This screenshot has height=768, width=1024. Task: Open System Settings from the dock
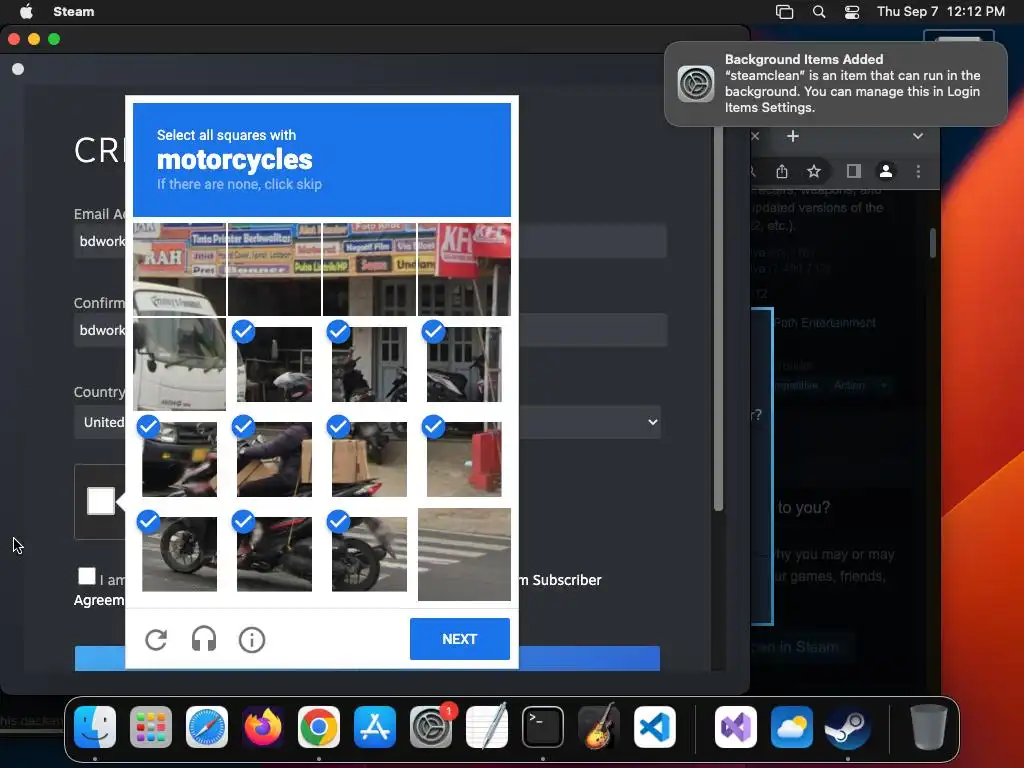(x=431, y=727)
